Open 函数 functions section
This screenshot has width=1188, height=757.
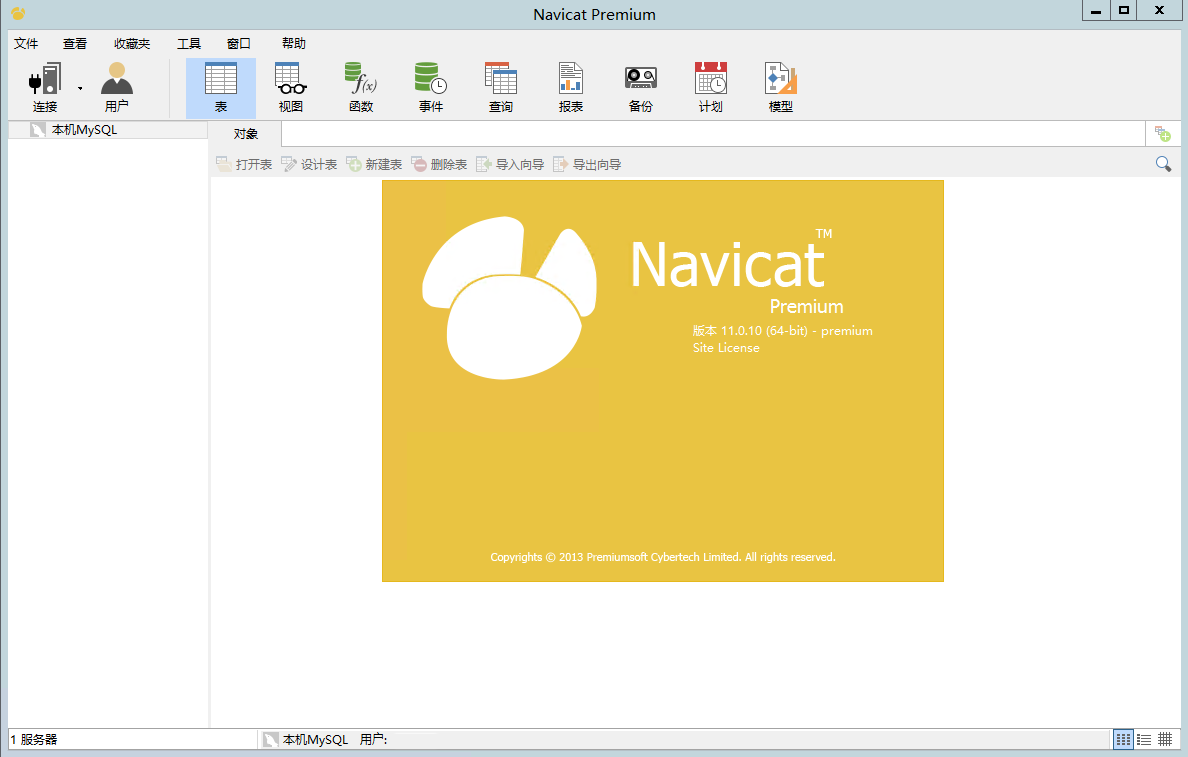click(361, 88)
